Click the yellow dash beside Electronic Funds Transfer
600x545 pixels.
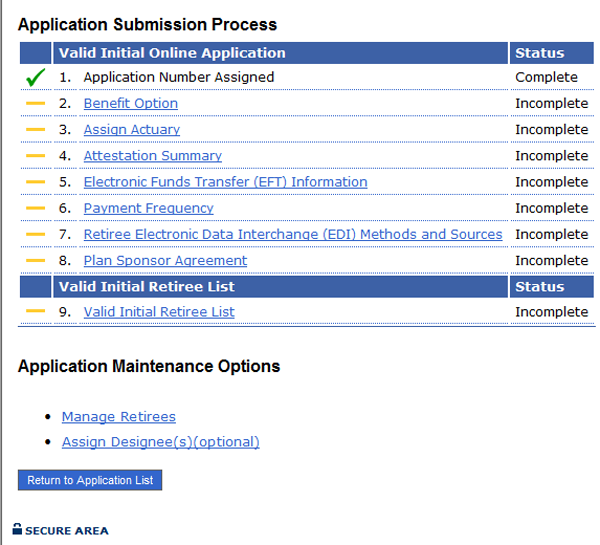tap(35, 182)
